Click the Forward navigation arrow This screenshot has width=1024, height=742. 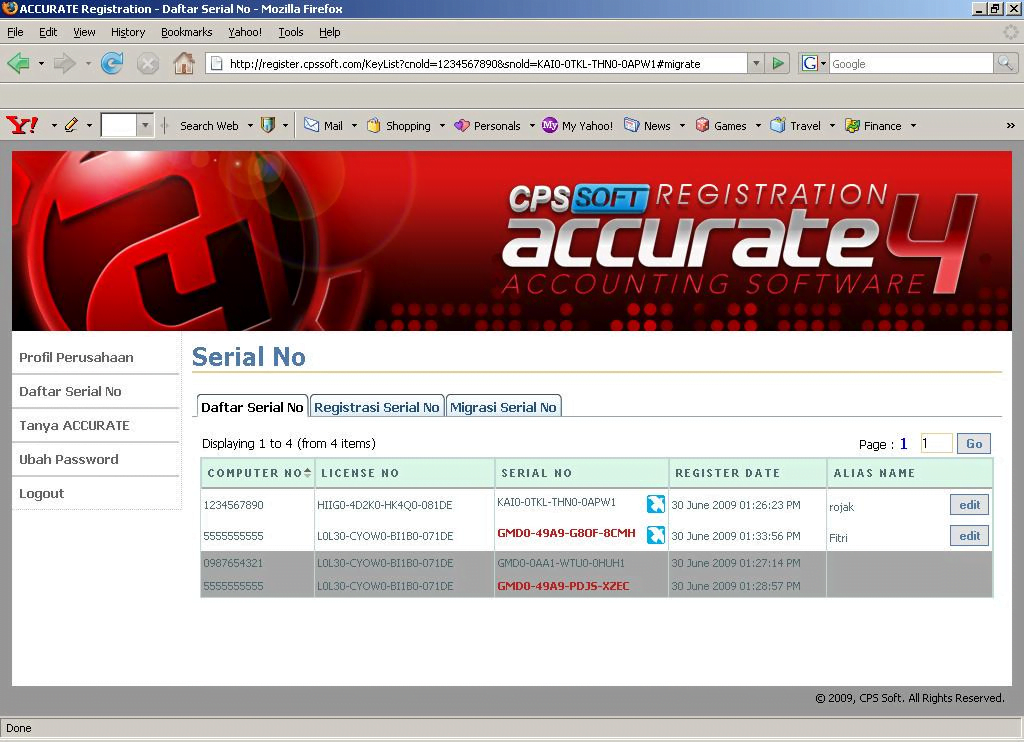coord(64,63)
